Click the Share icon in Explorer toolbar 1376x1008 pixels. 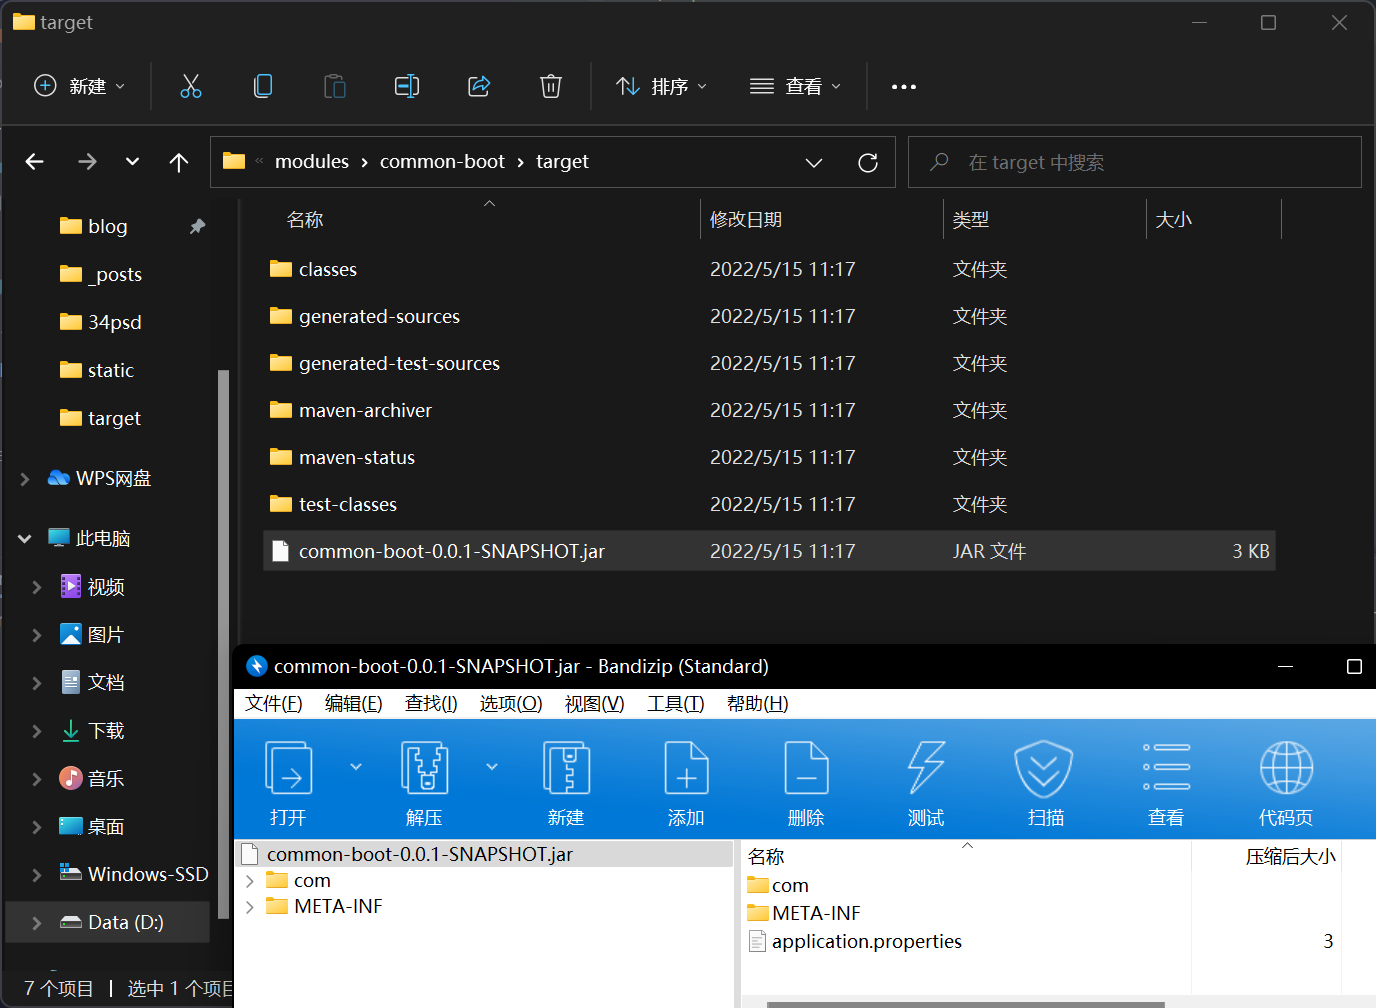coord(479,86)
